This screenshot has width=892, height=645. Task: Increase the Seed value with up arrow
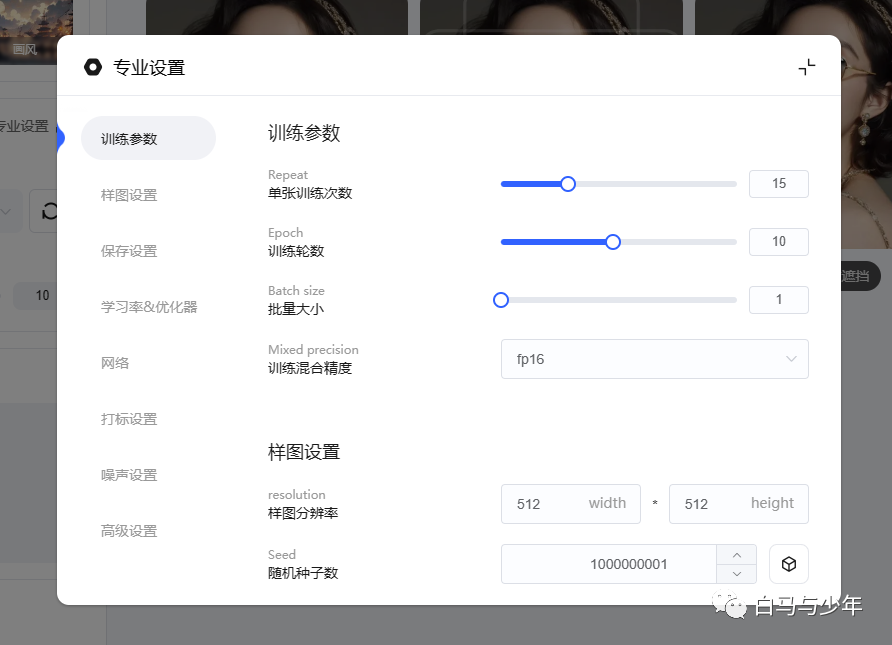click(x=737, y=555)
